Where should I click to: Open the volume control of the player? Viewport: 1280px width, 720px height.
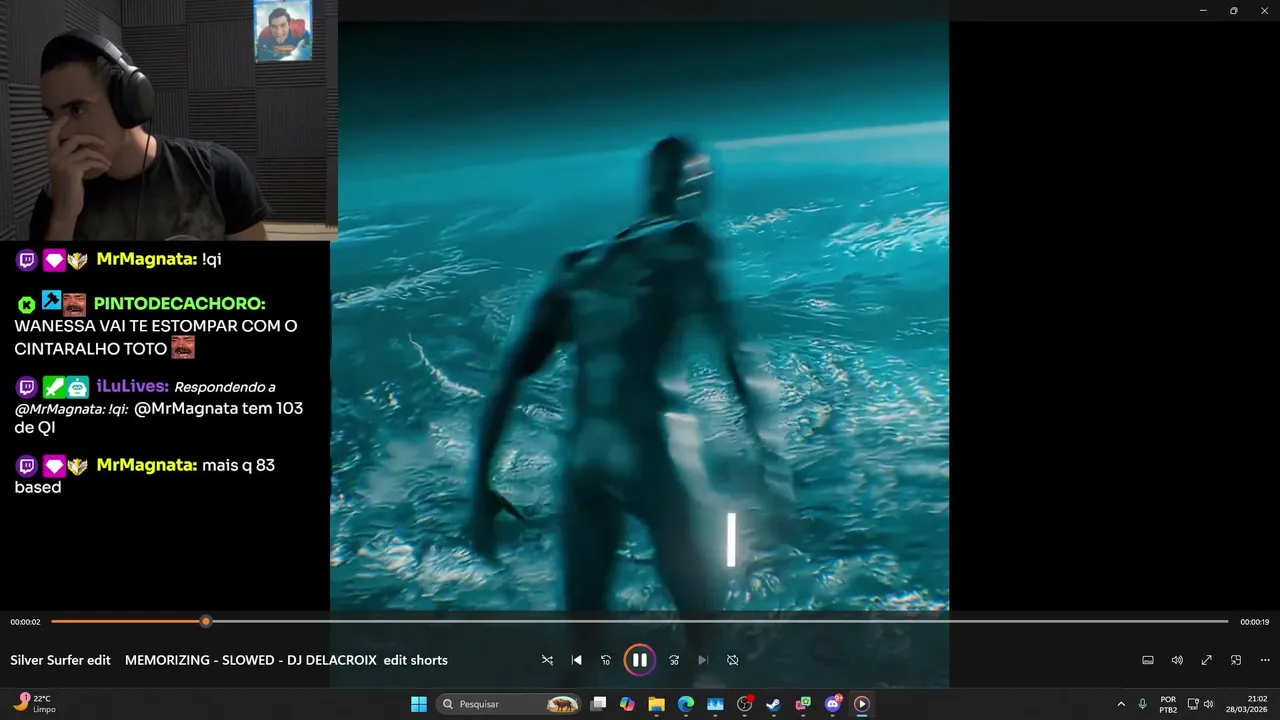pos(1177,660)
